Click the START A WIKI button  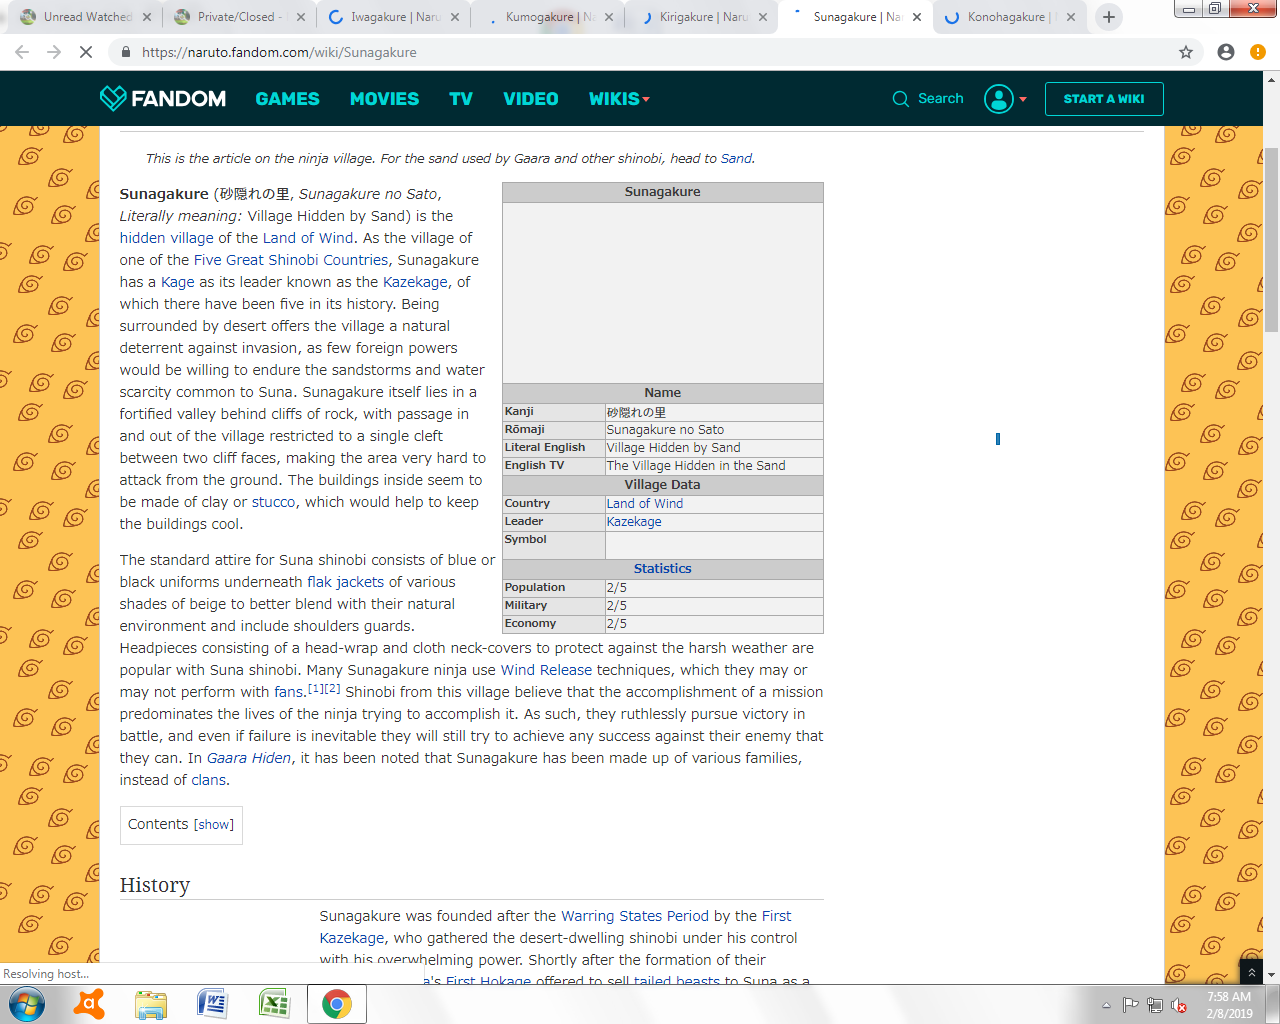pos(1104,99)
